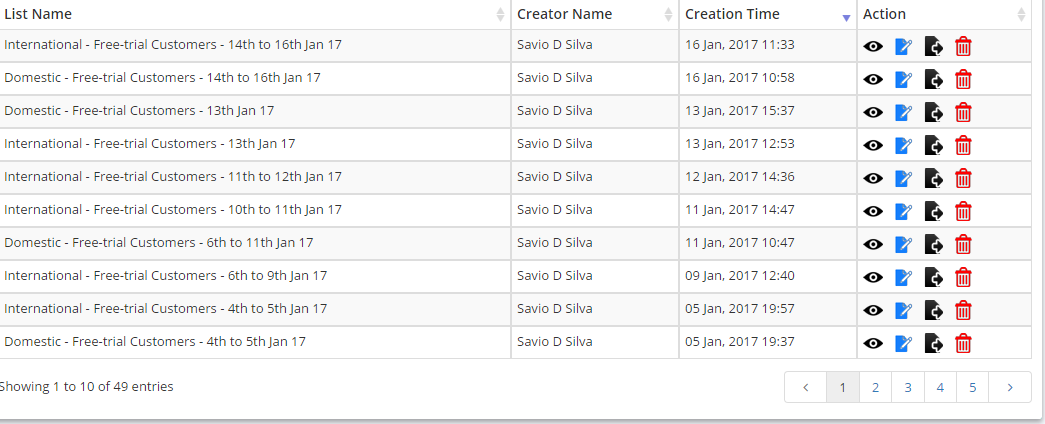Screen dimensions: 1045x424
Task: Export the Domestic 13th Jan 17 list
Action: click(934, 112)
